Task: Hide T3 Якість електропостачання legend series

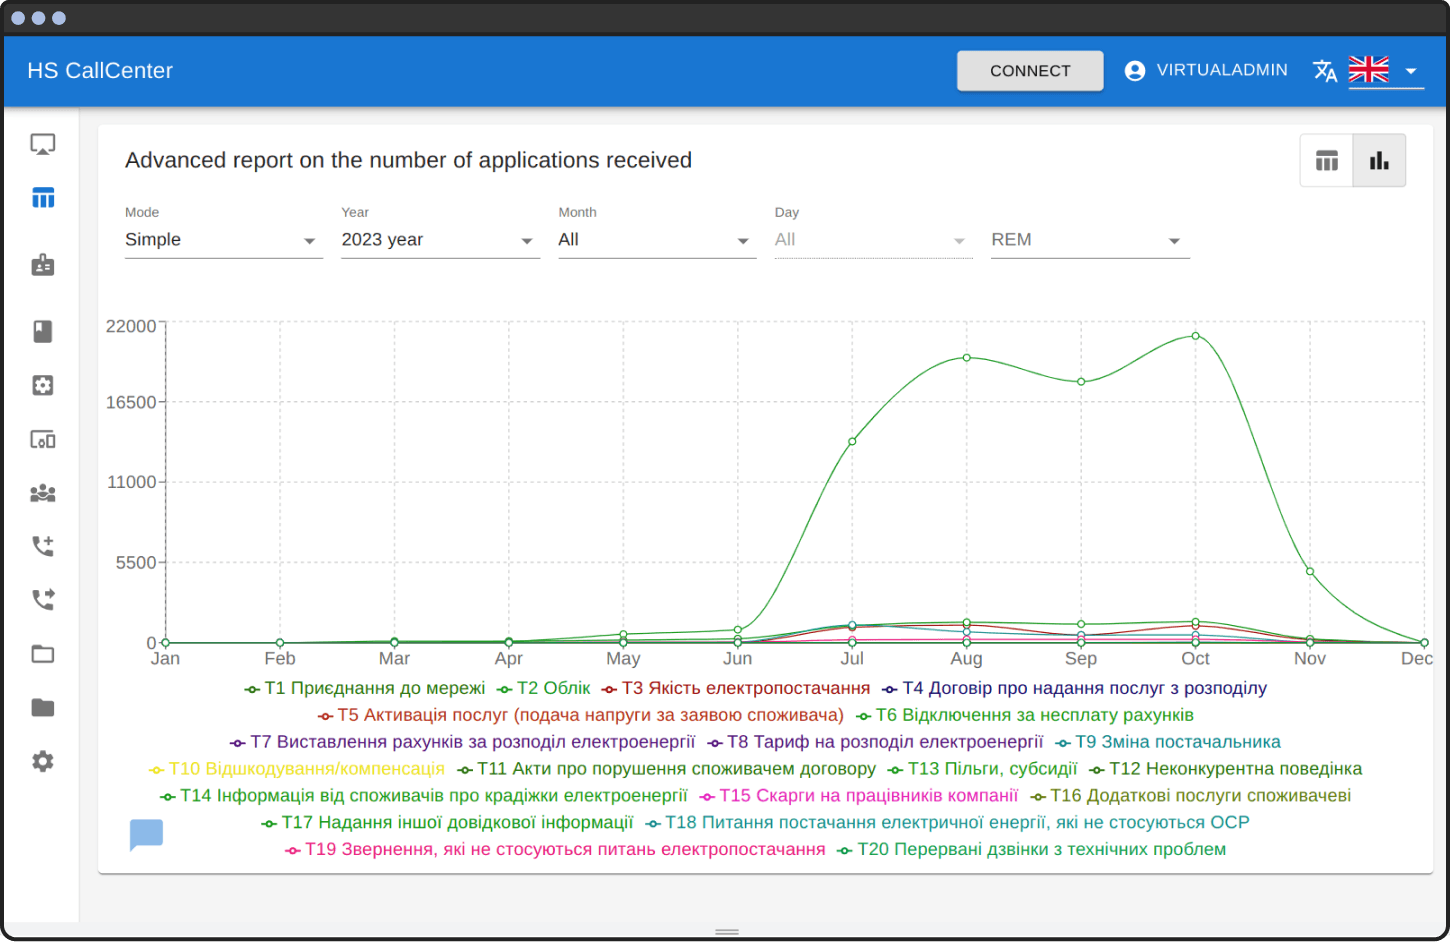Action: click(736, 689)
